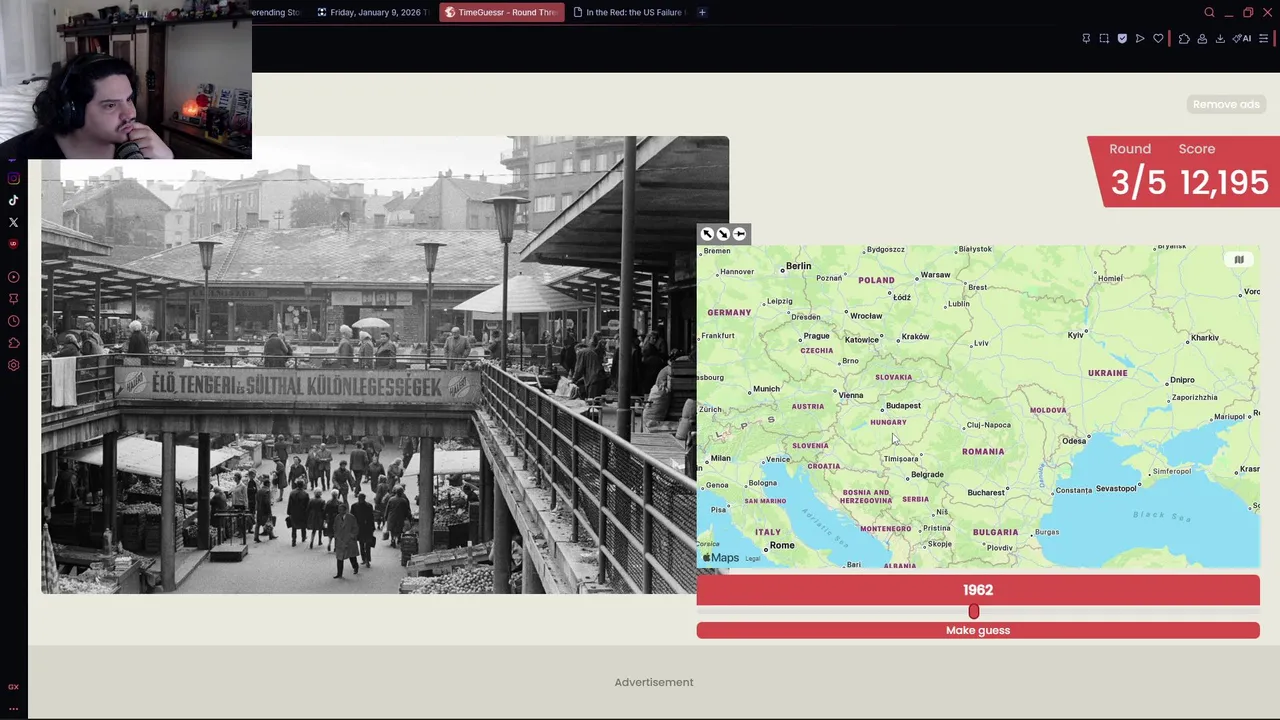Click Rome on the map

click(x=782, y=545)
